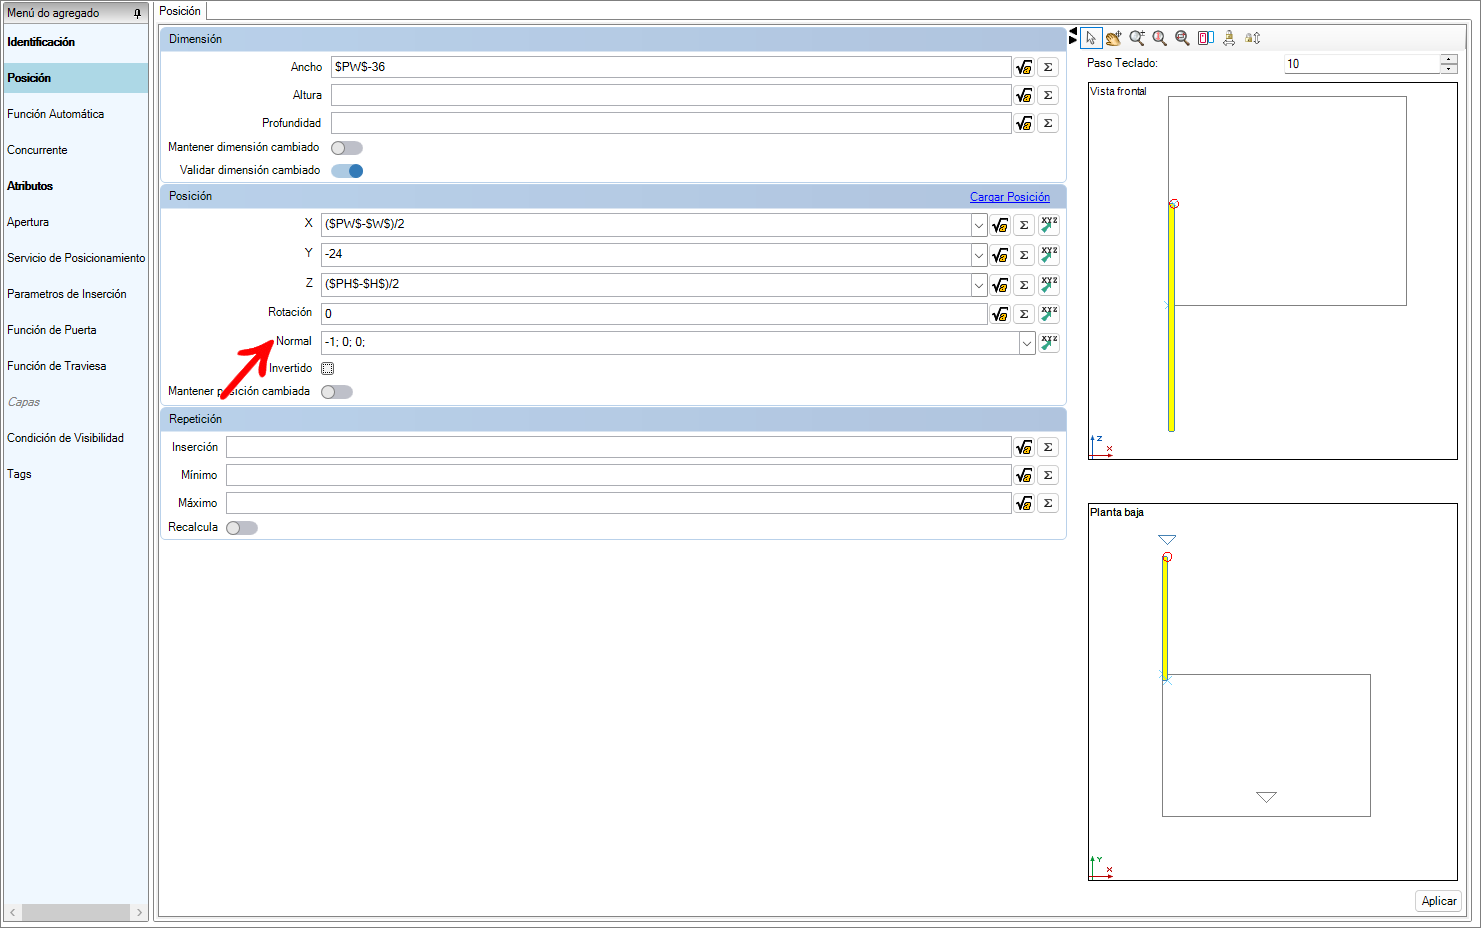Screen dimensions: 1481x928
Task: Click sigma button next to Profundidad
Action: coord(1048,123)
